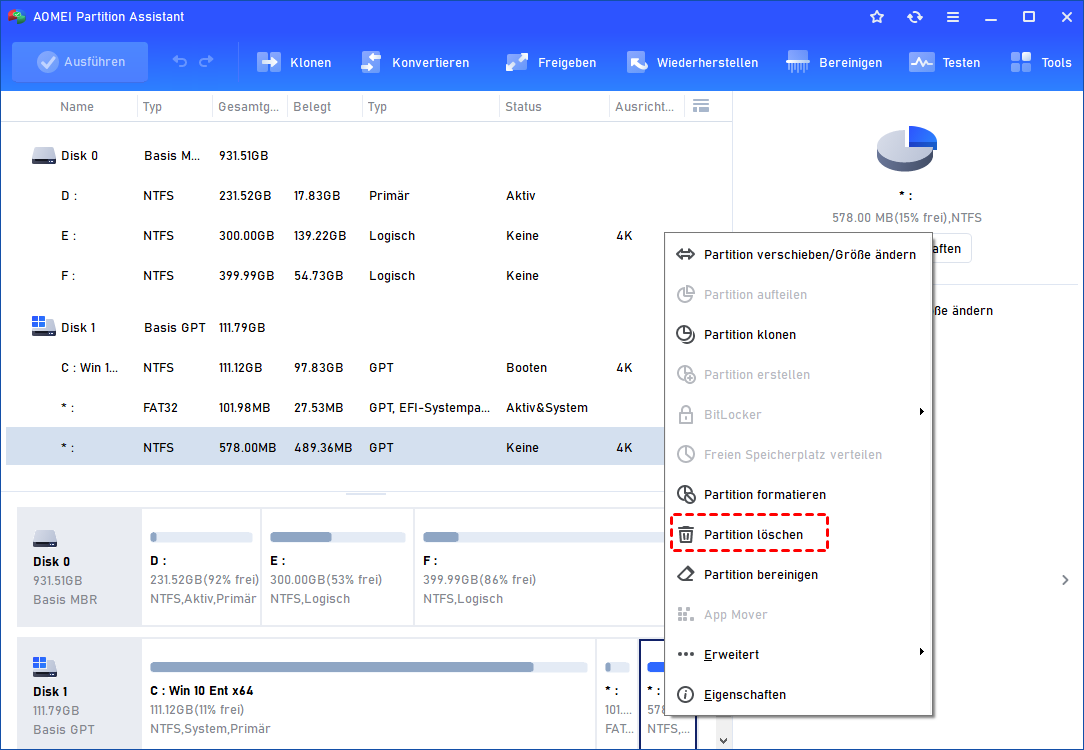
Task: Open the Klonen tool
Action: (x=294, y=62)
